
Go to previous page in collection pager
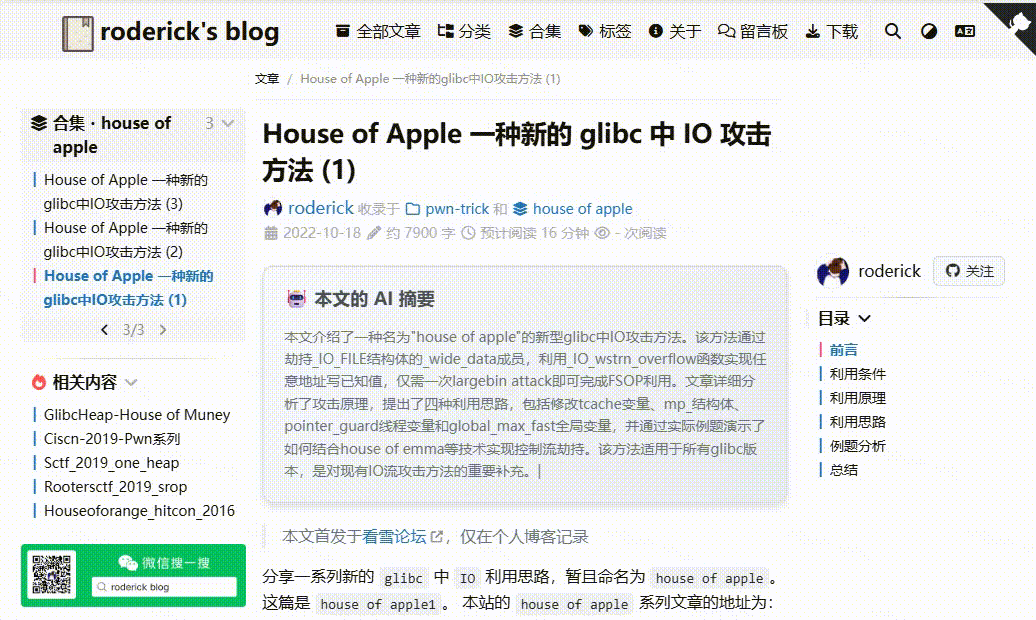pos(104,329)
